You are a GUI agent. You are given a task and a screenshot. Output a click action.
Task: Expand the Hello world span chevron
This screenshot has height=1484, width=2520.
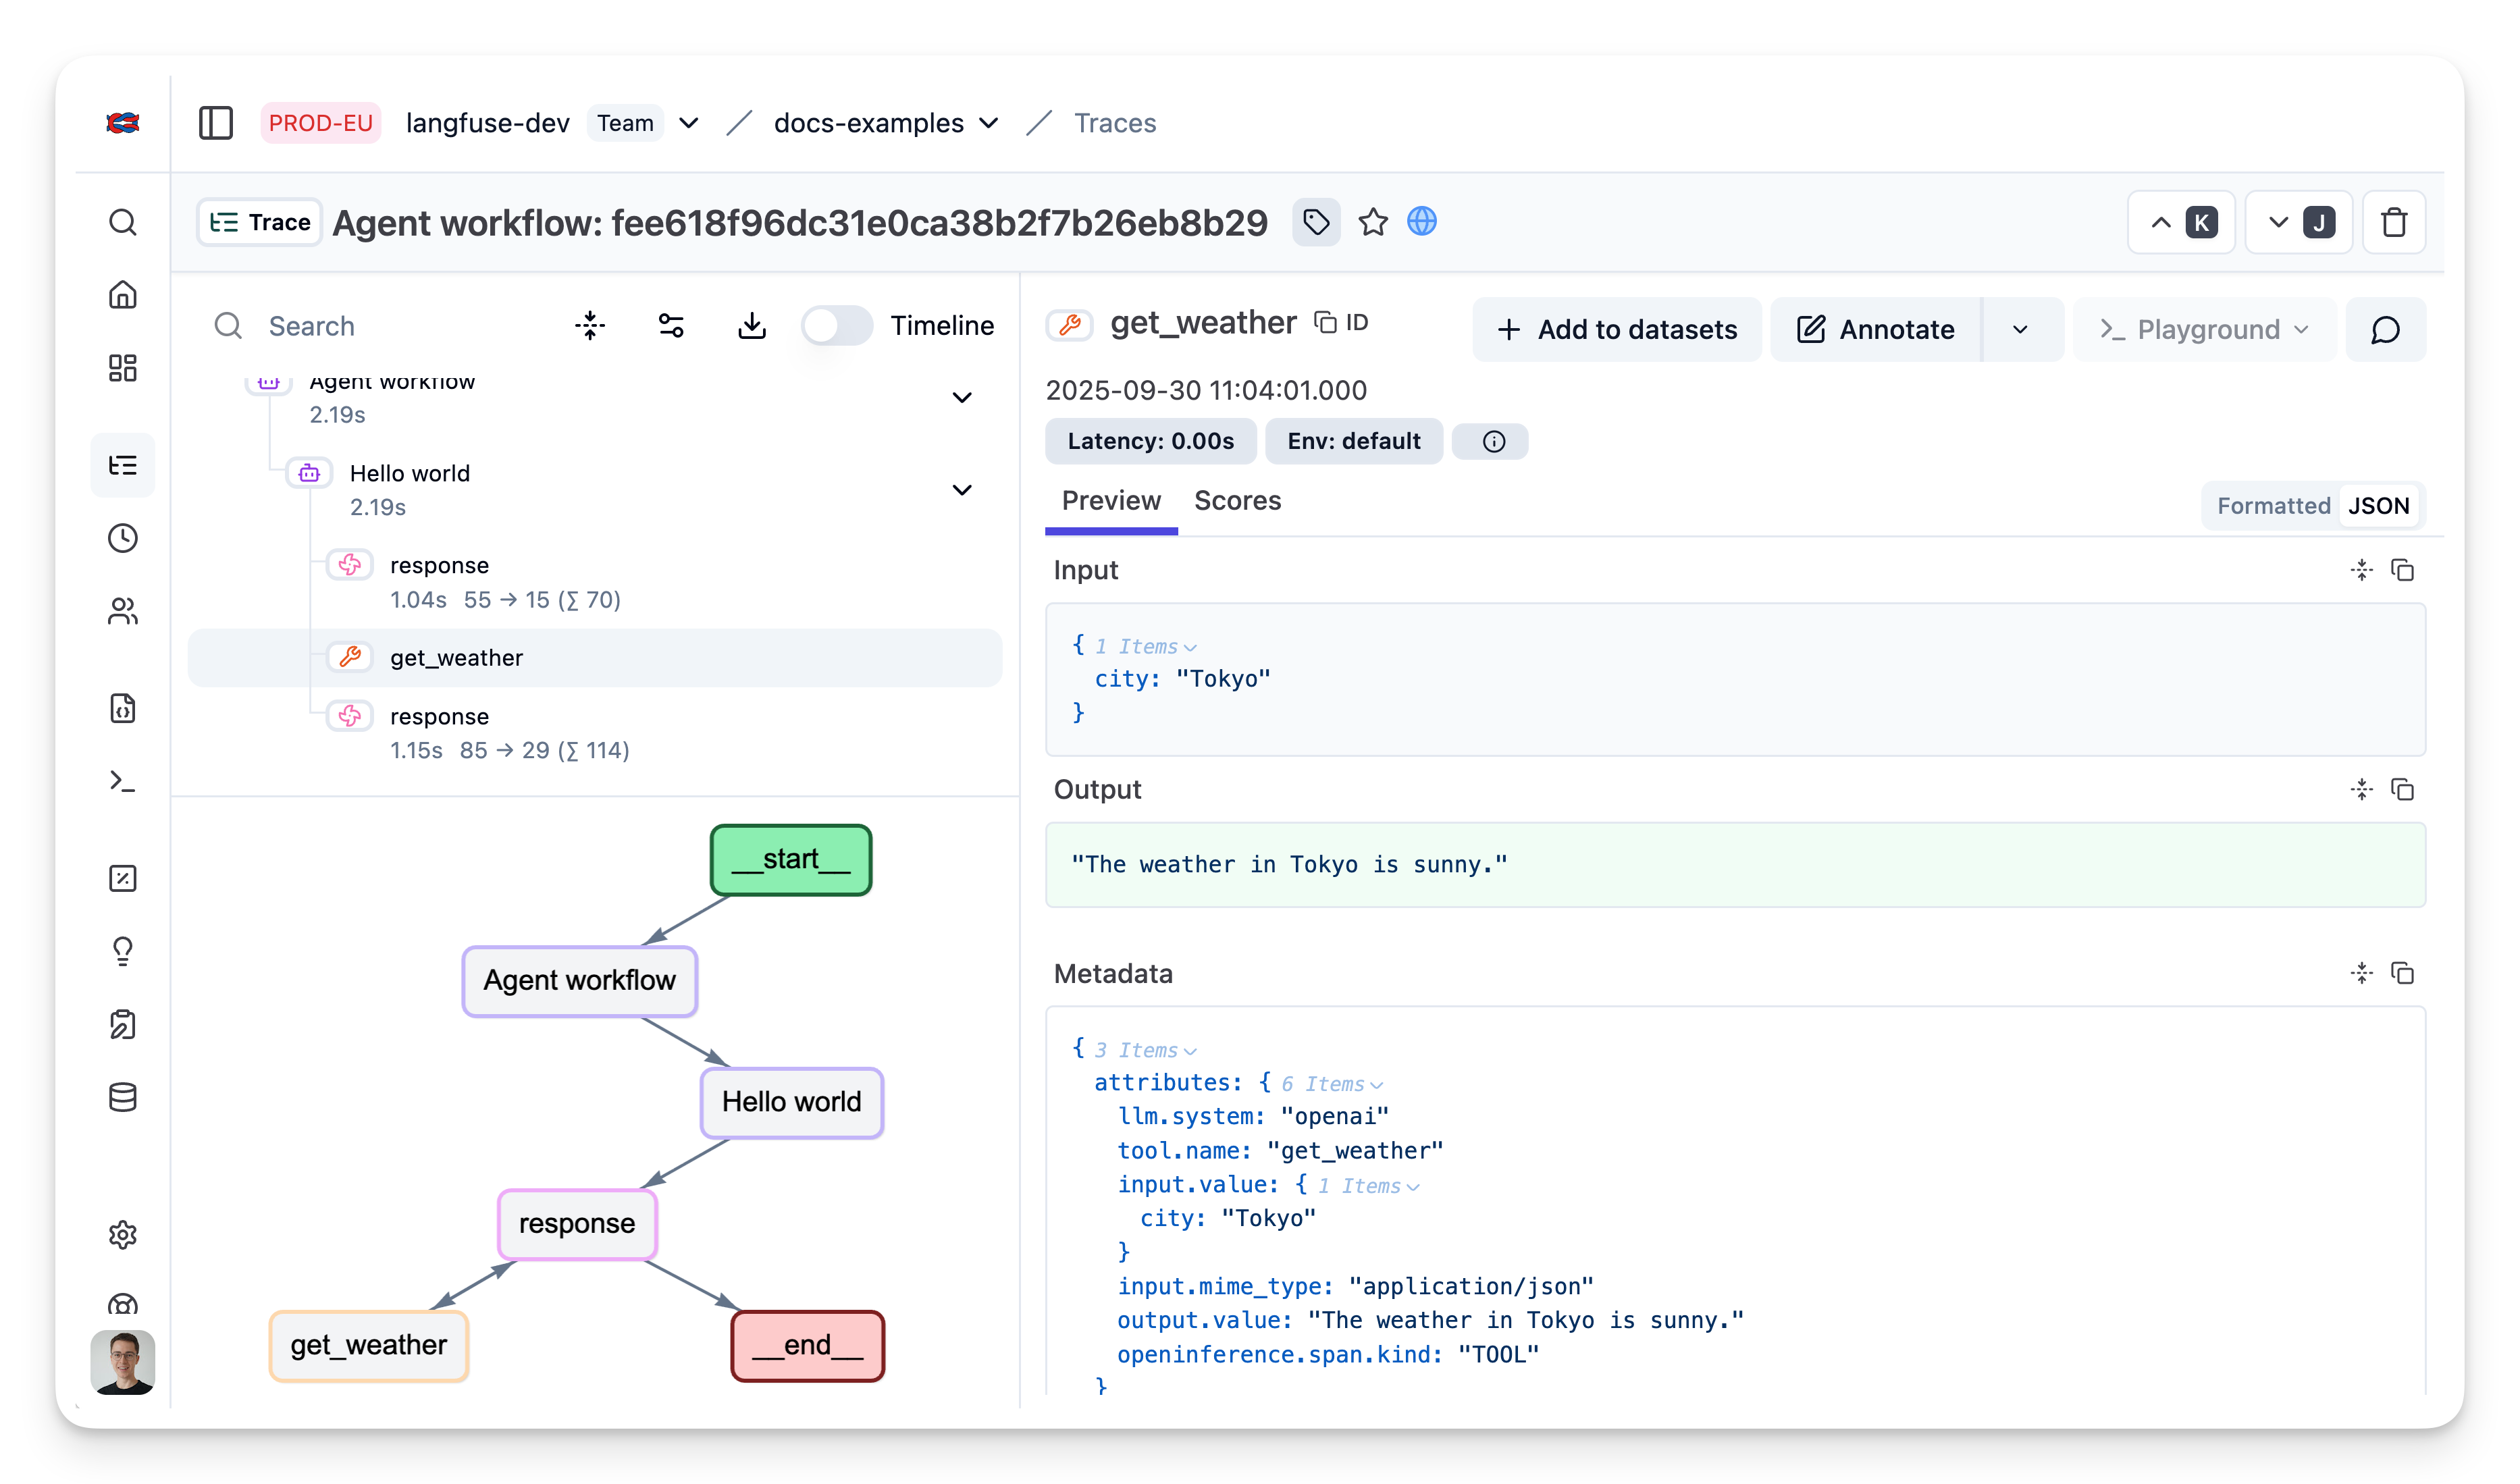click(x=961, y=490)
